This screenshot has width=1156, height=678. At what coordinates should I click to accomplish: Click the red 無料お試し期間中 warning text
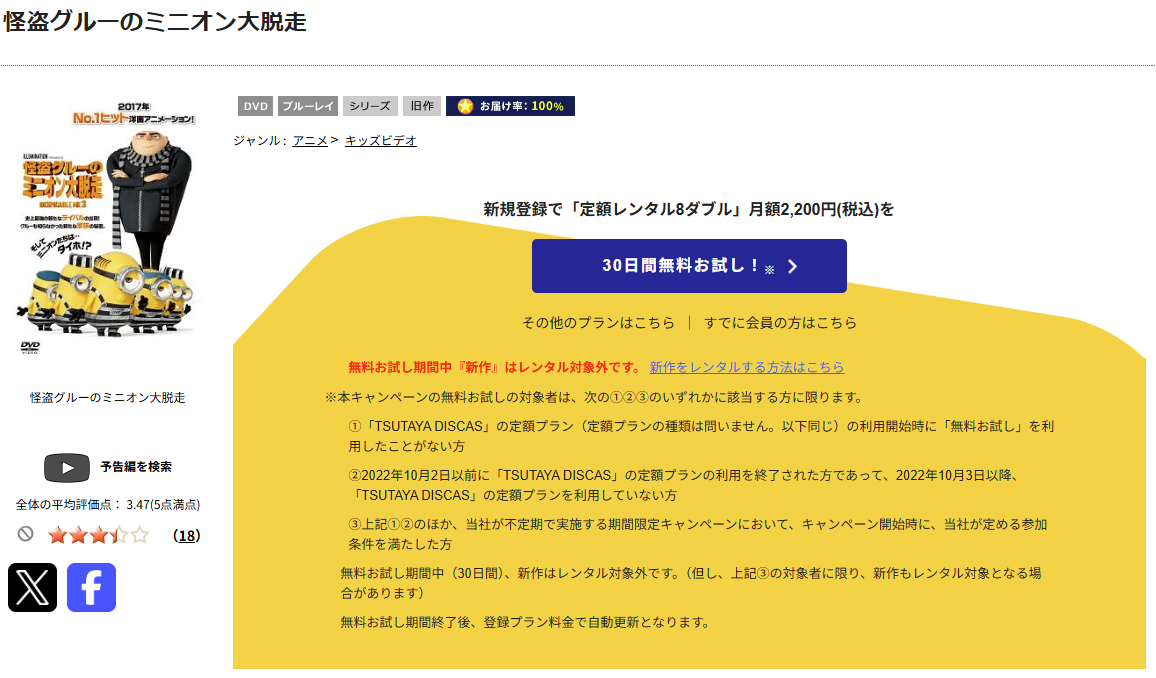[495, 367]
